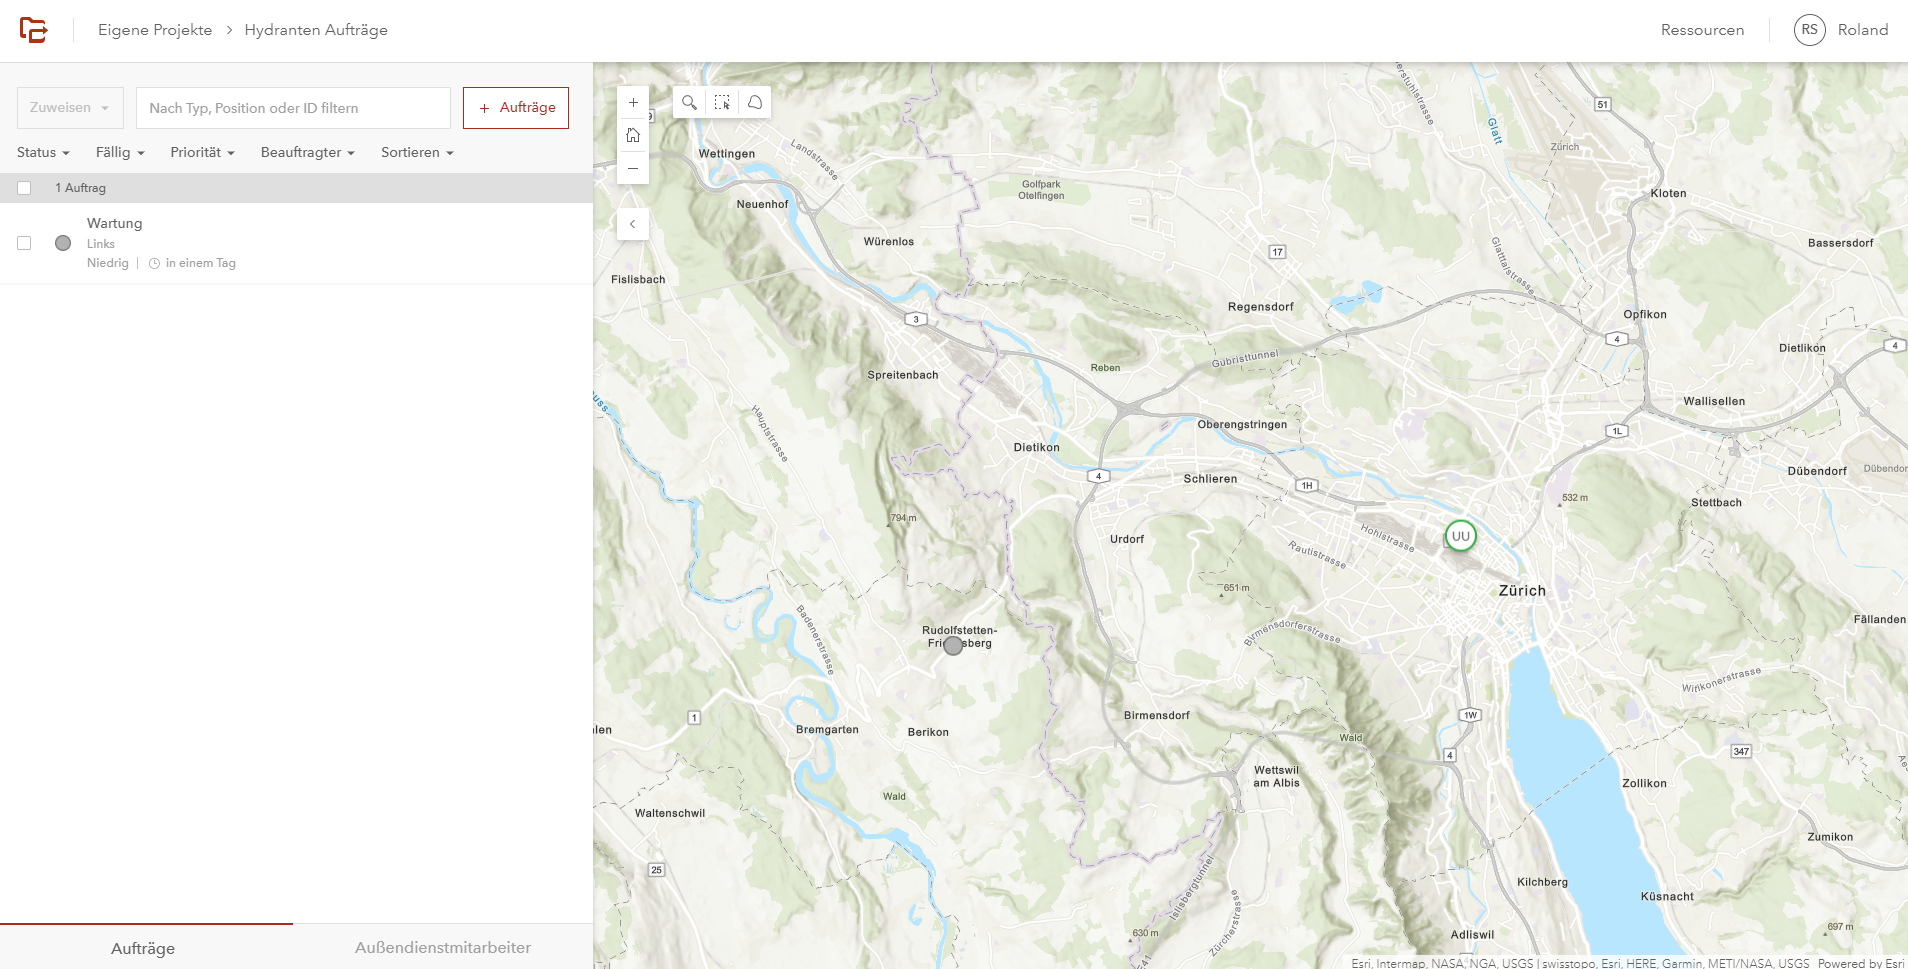Viewport: 1908px width, 969px height.
Task: Switch to the Außendienstmitarbeiter tab
Action: coord(443,947)
